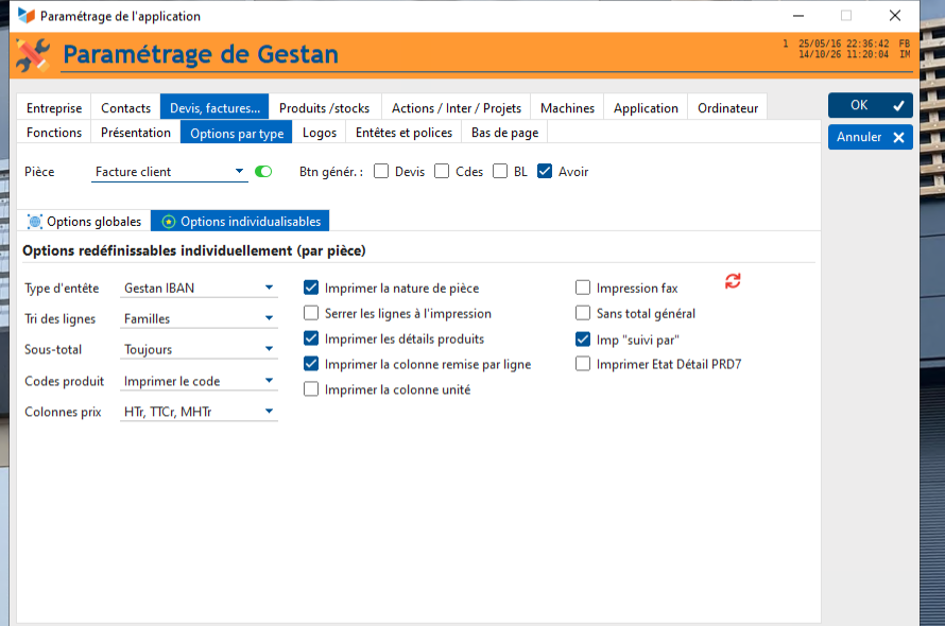Expand the Colonnes prix dropdown
The height and width of the screenshot is (626, 945).
[199, 412]
